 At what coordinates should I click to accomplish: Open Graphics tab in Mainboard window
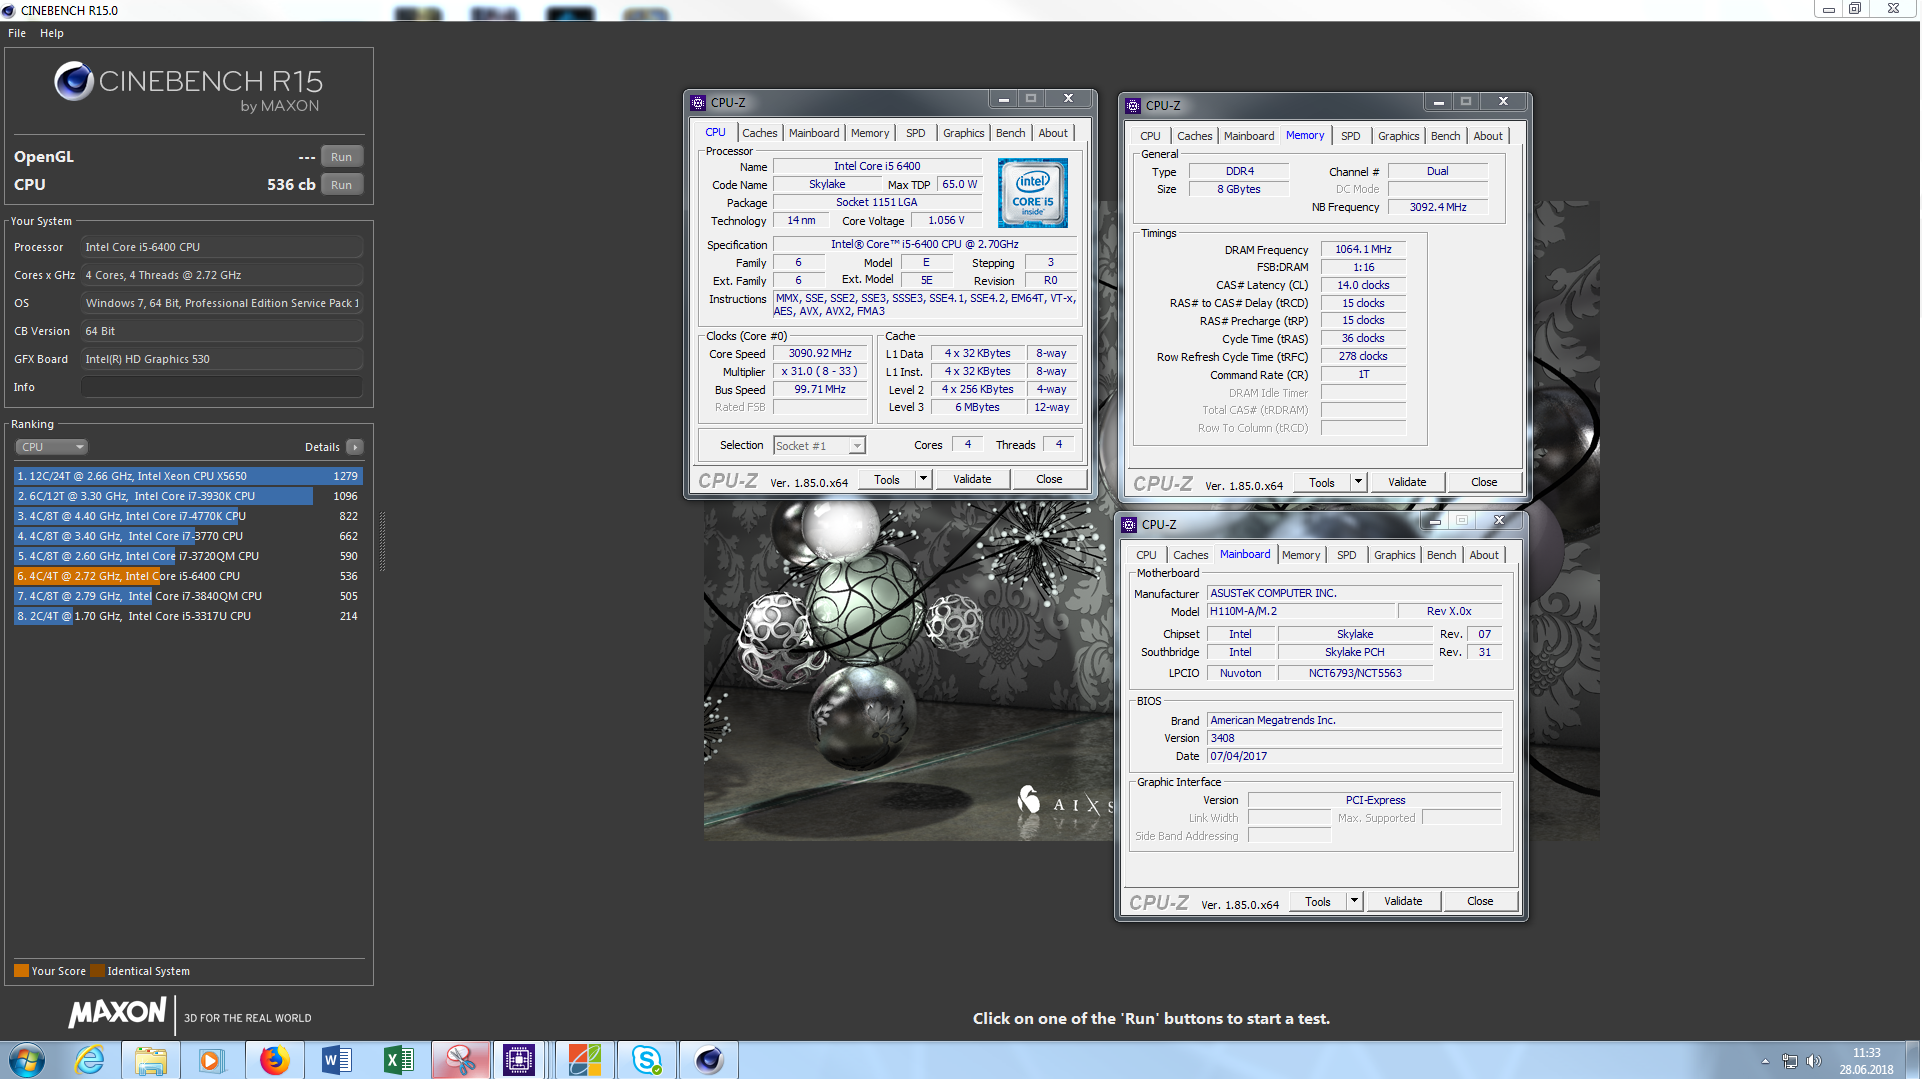(1394, 555)
